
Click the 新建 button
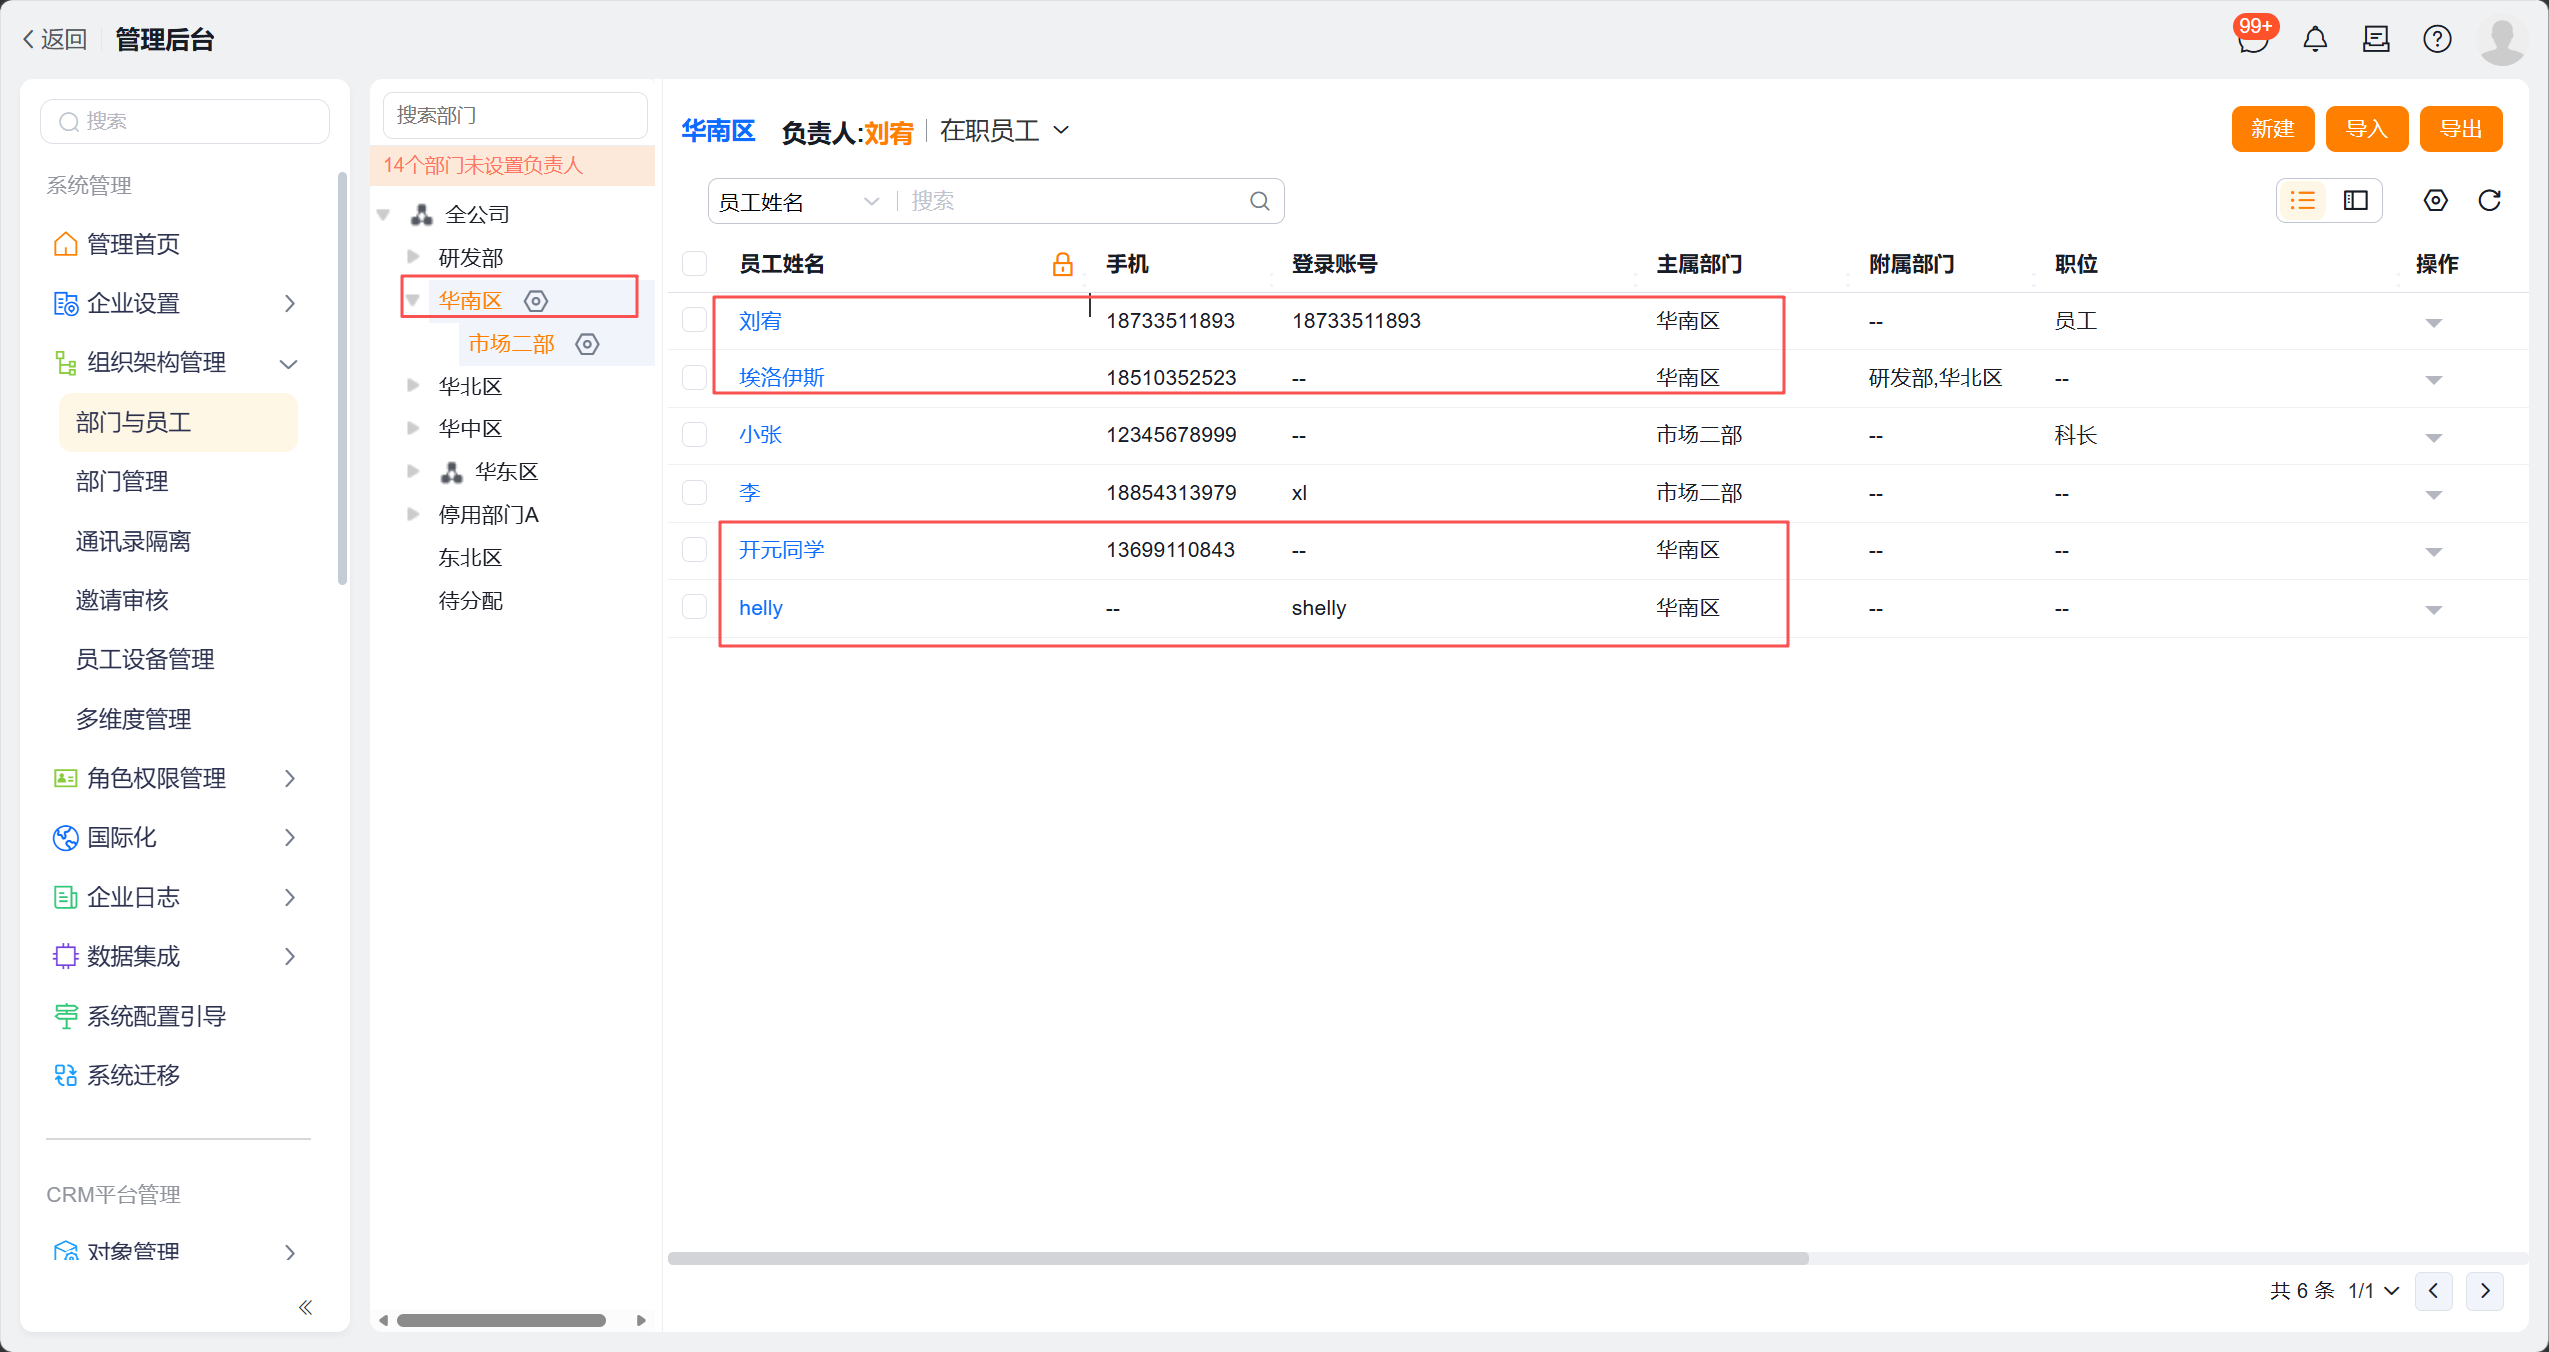(x=2272, y=129)
